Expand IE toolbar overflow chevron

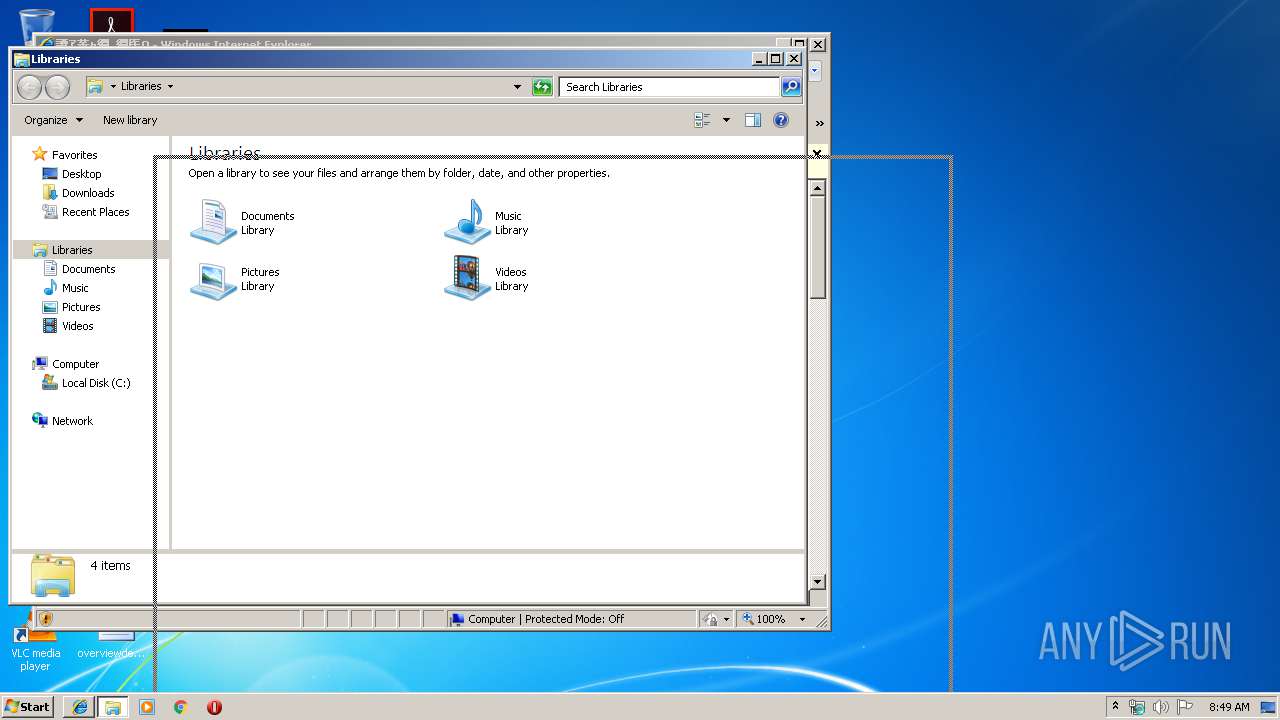(x=819, y=123)
